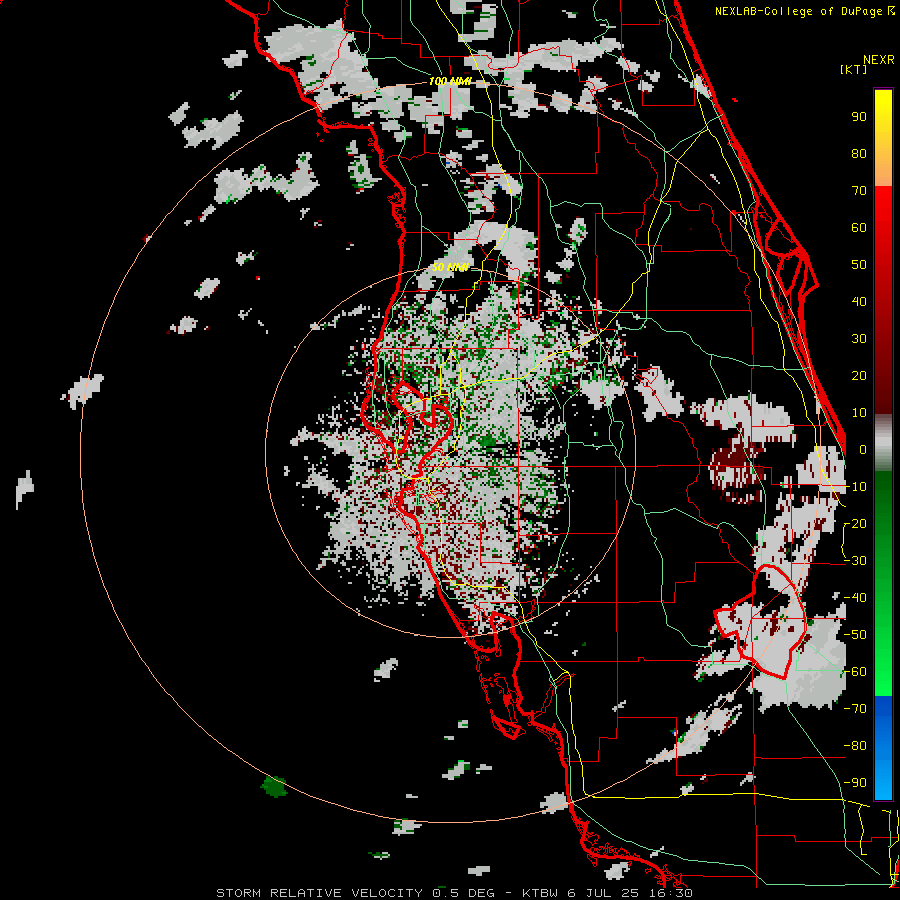Click the -70 knot scale value
This screenshot has width=900, height=900.
[x=855, y=709]
